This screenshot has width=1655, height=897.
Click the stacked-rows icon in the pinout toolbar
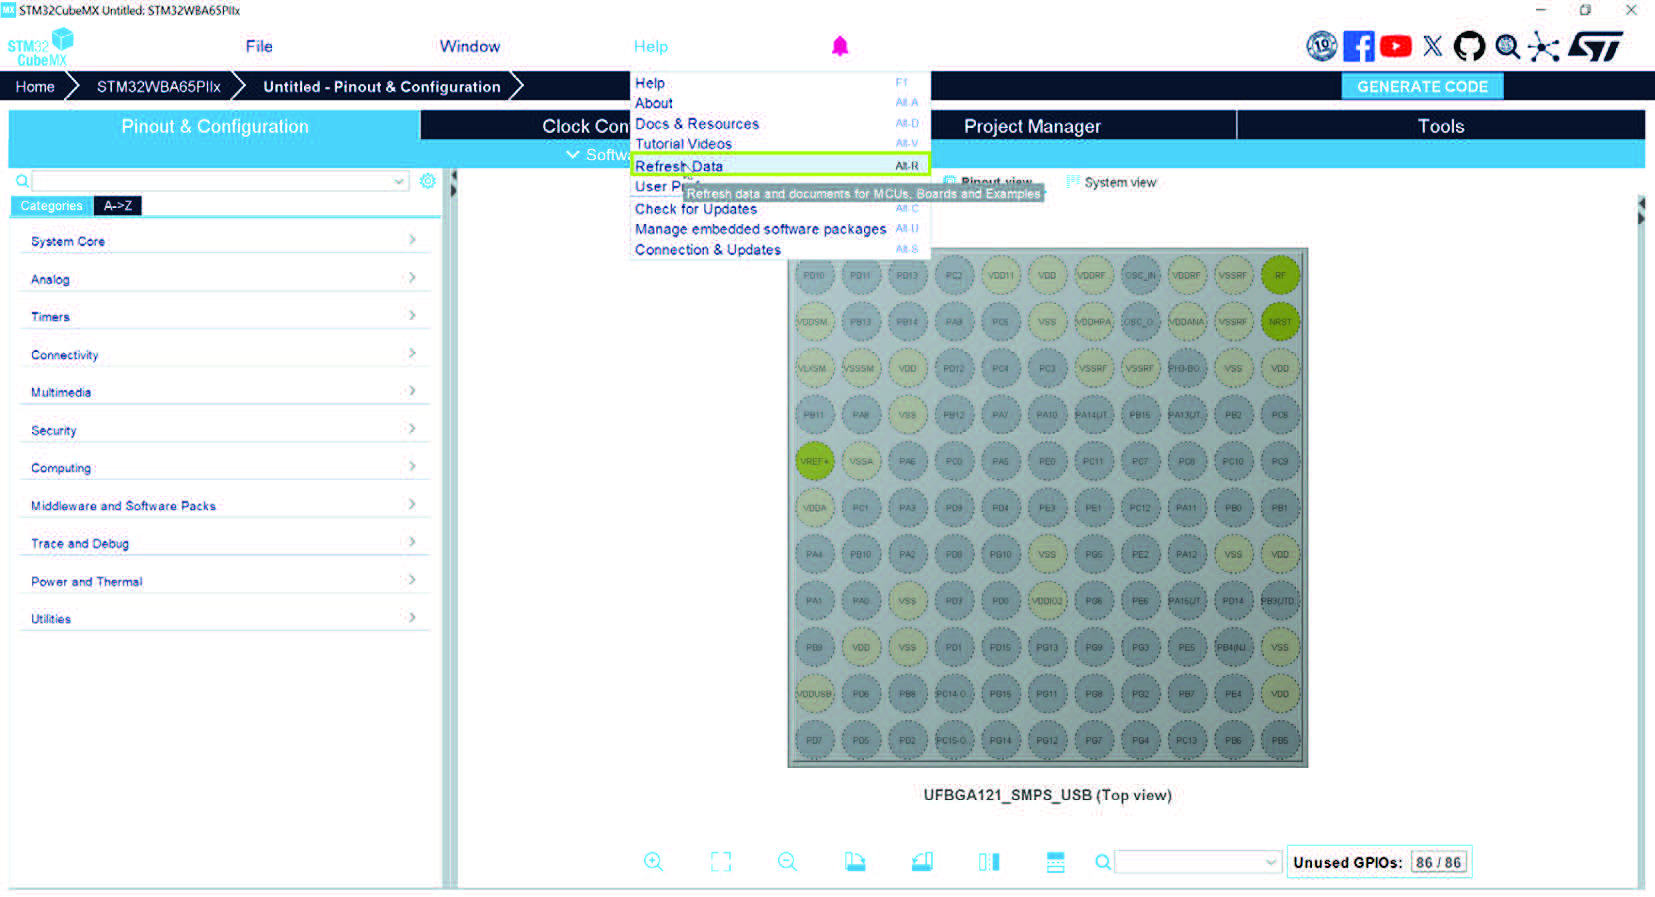click(1055, 862)
